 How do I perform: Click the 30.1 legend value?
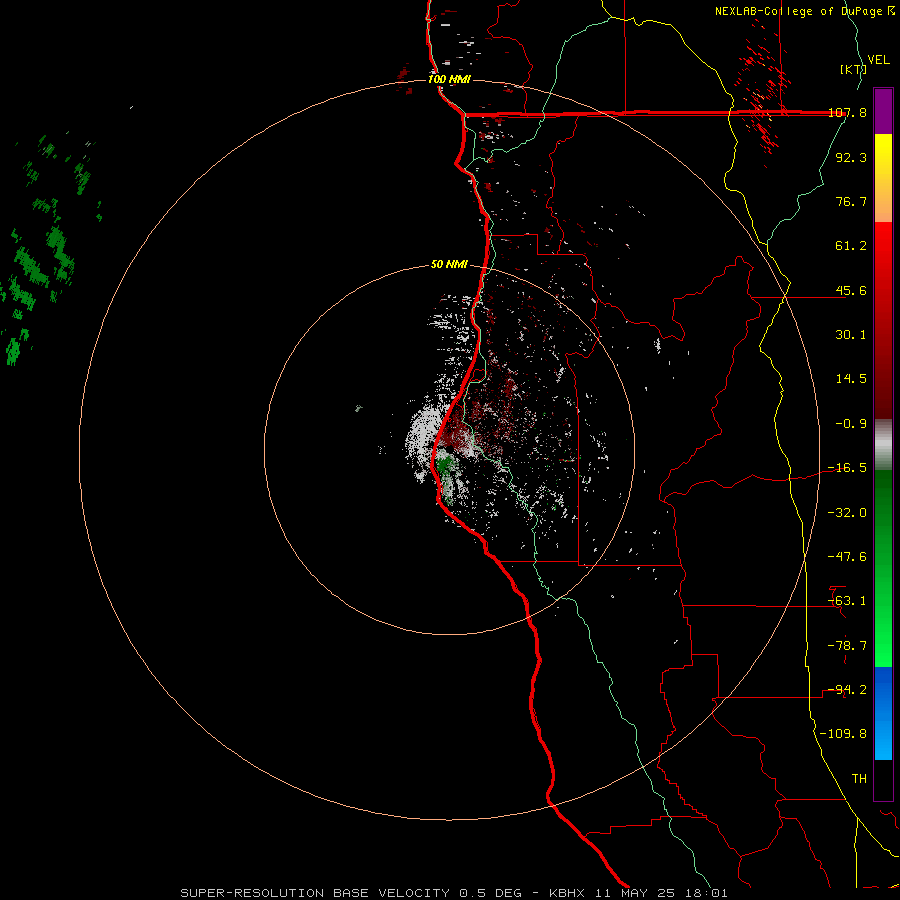pos(851,335)
